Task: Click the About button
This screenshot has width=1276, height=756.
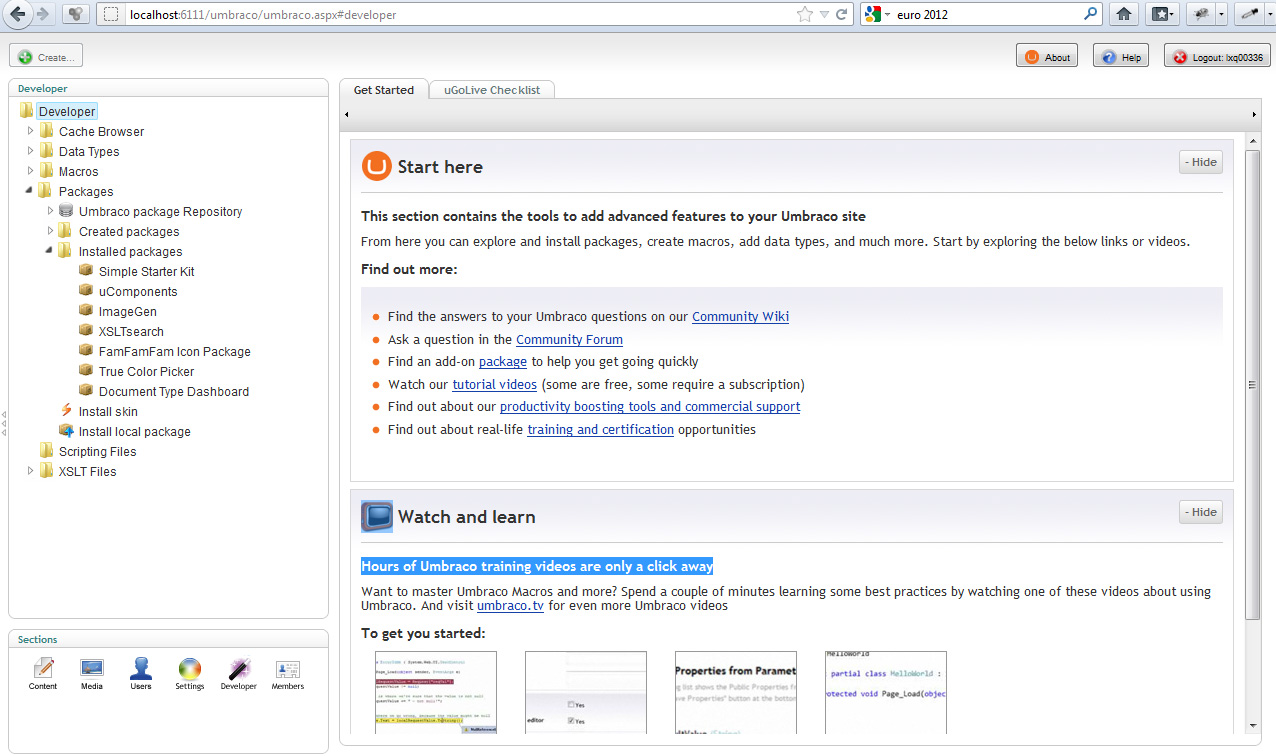Action: point(1047,57)
